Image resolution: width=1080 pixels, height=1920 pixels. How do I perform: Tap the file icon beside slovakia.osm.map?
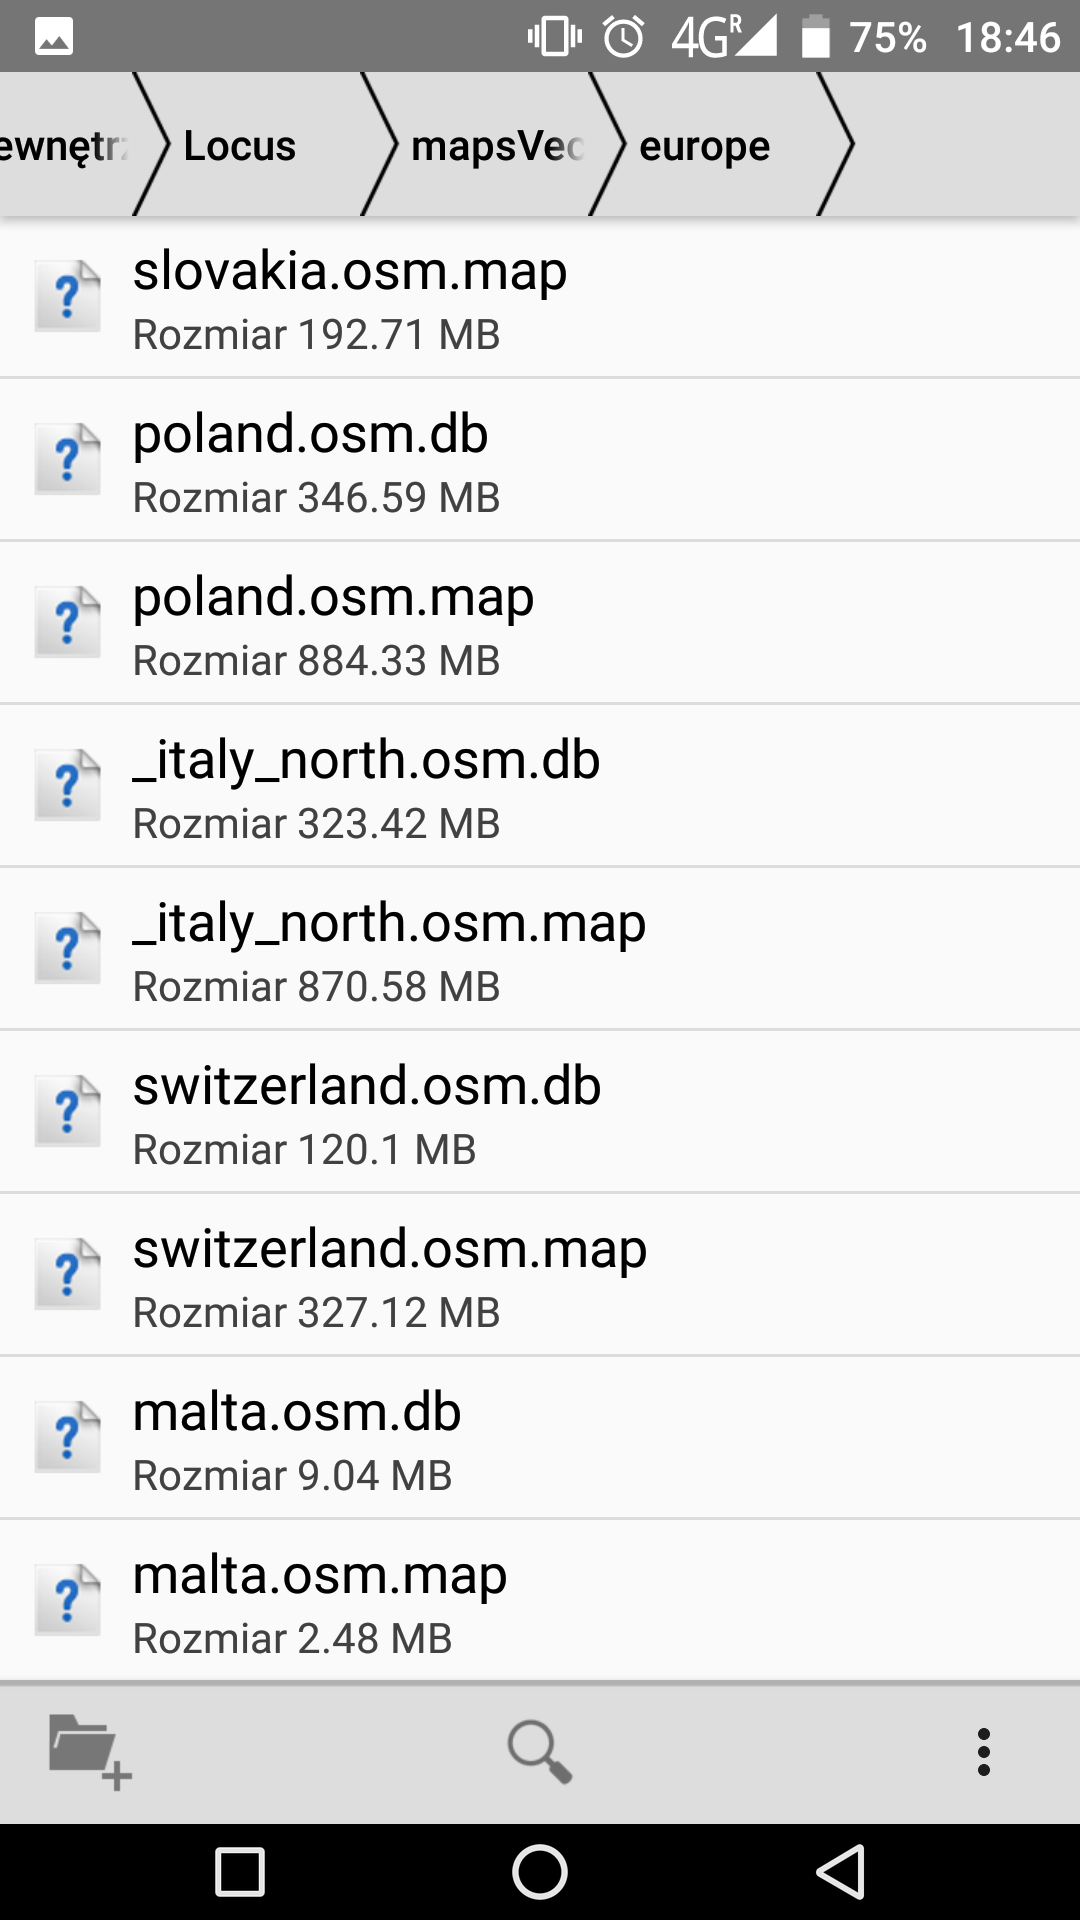(x=68, y=296)
